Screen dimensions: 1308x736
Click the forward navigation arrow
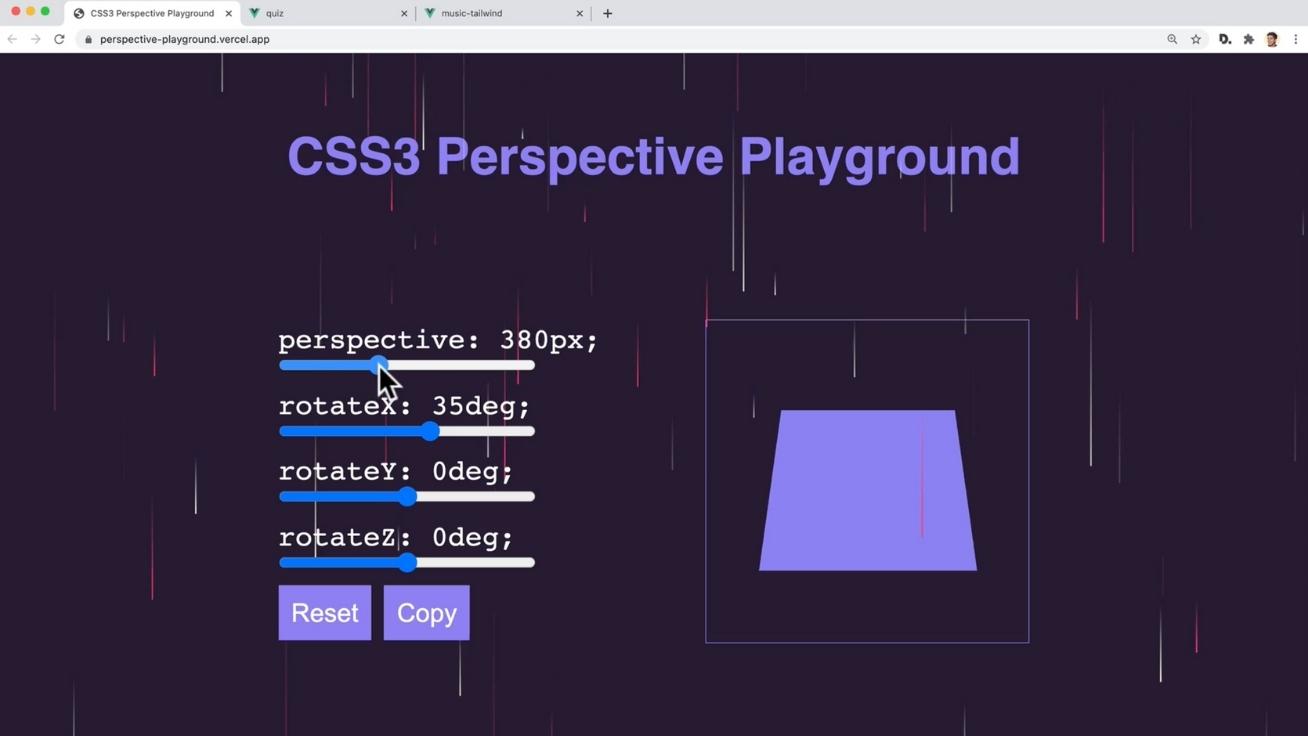click(35, 39)
